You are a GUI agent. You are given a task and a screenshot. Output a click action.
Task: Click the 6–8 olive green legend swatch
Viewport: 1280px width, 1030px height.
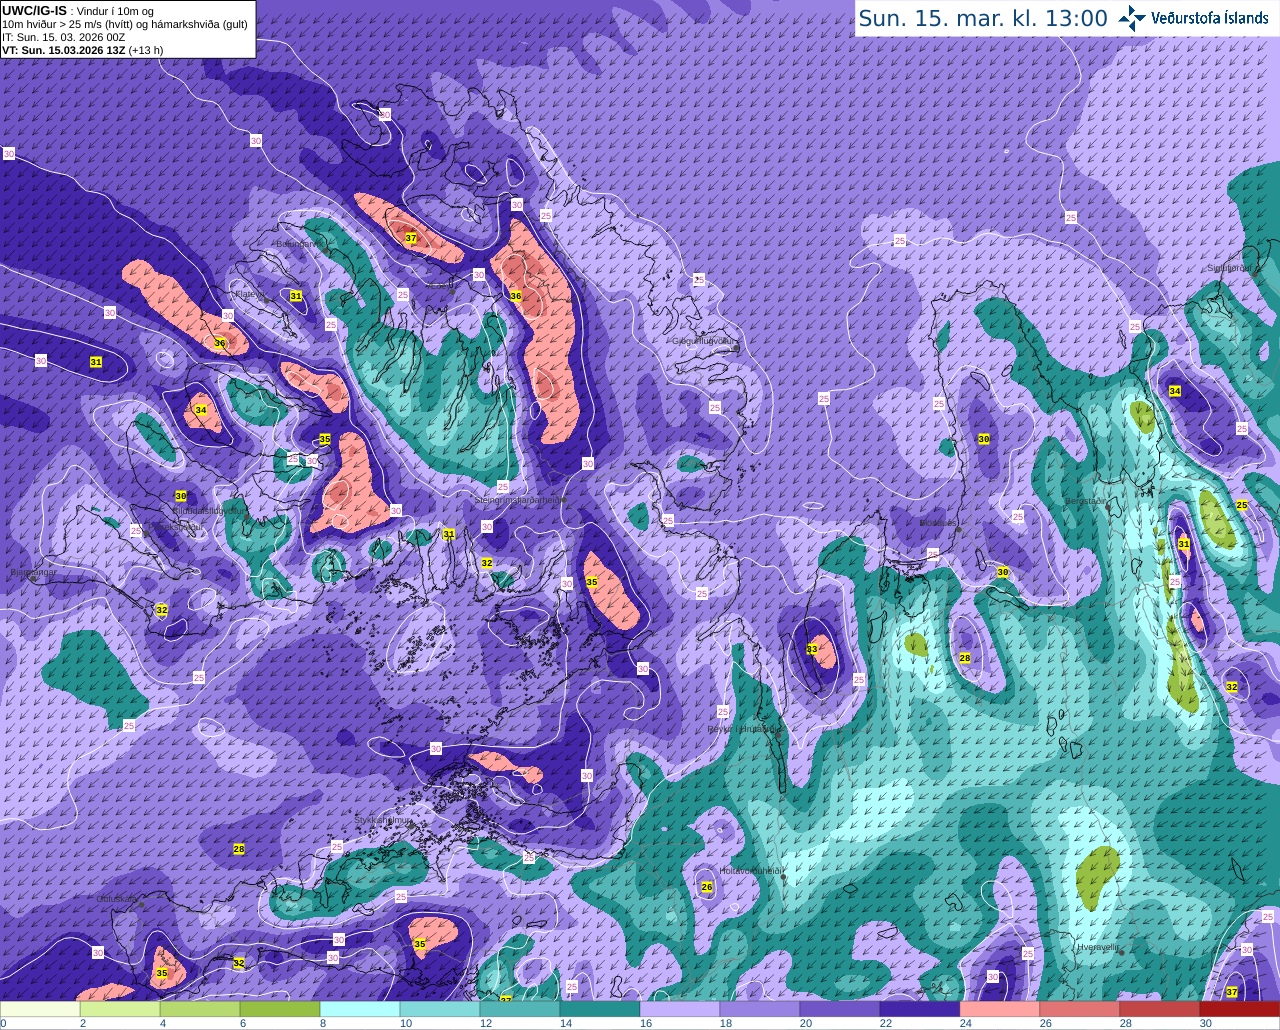coord(280,1009)
